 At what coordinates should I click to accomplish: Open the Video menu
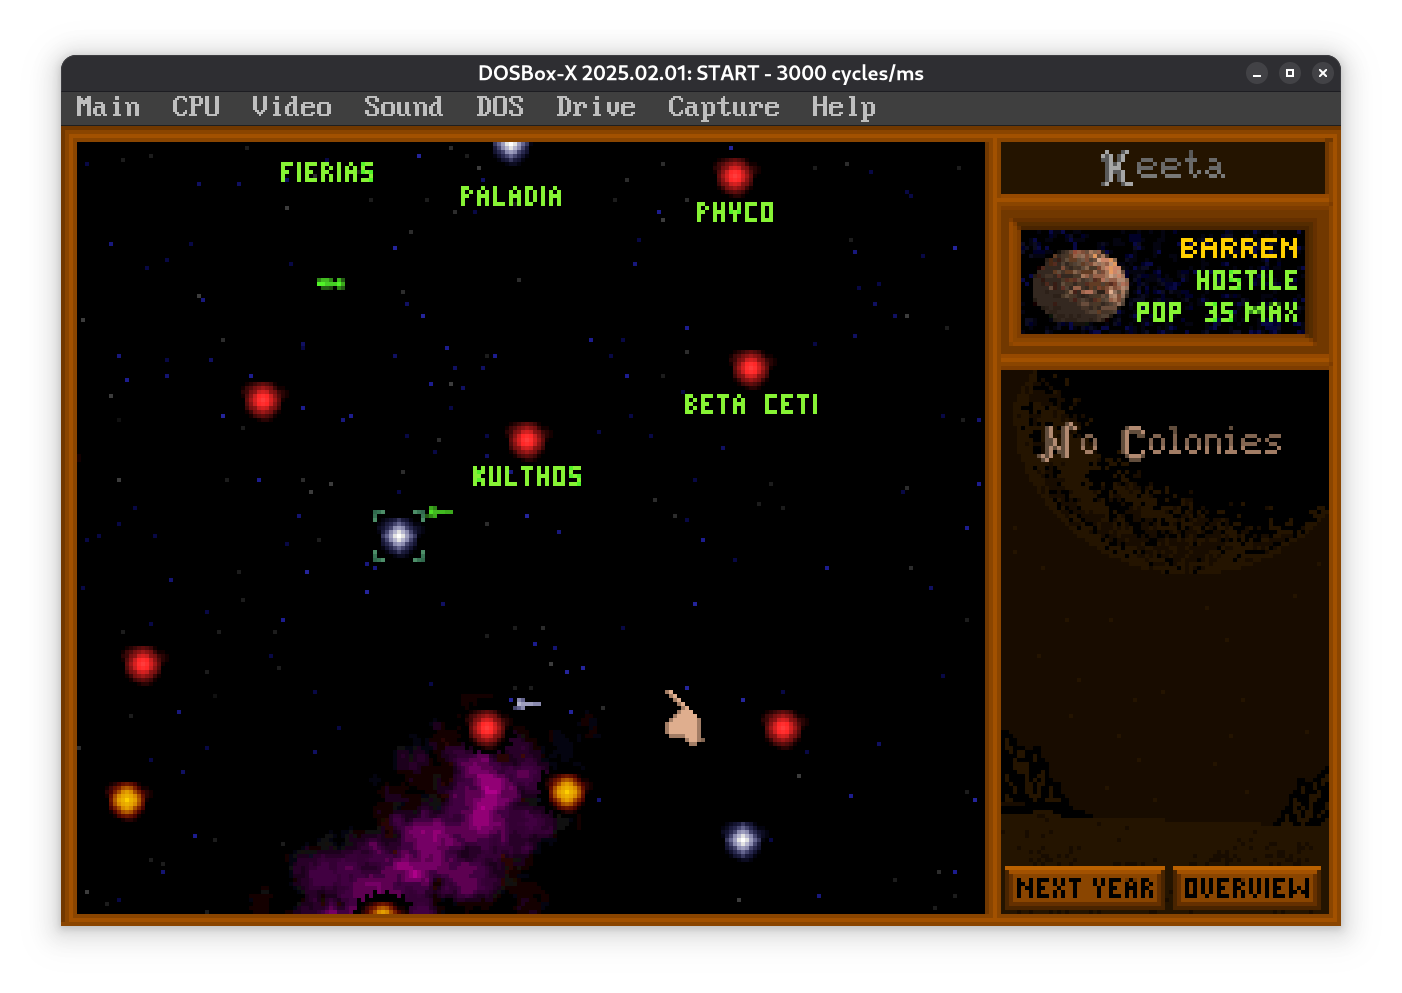coord(291,107)
